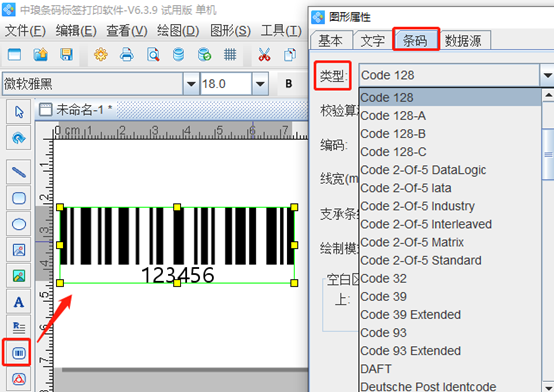
Task: Select Code 128-B option
Action: coord(450,134)
